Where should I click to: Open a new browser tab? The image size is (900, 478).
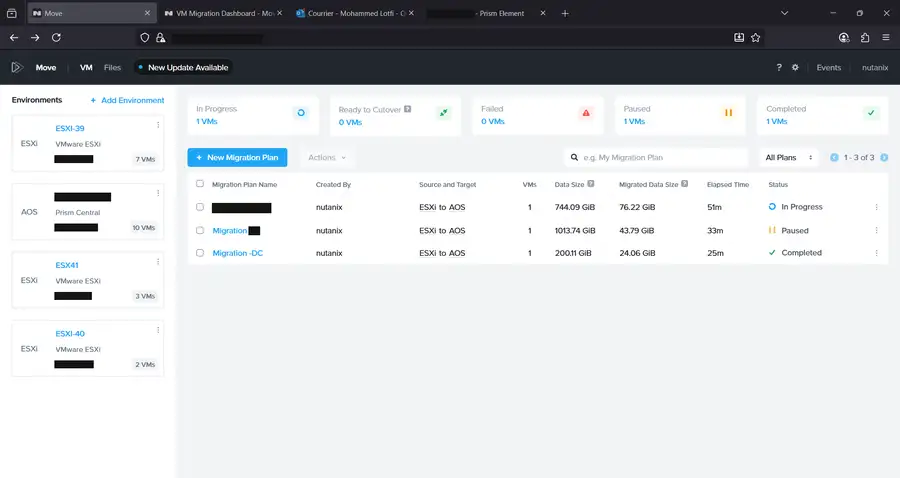coord(565,13)
